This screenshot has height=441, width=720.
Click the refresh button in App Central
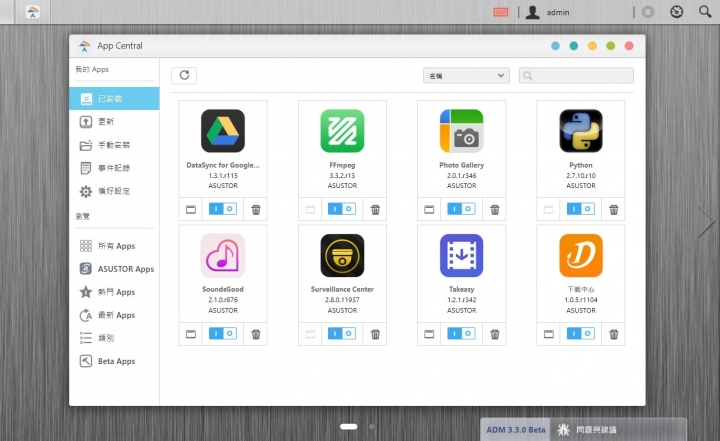pos(184,75)
